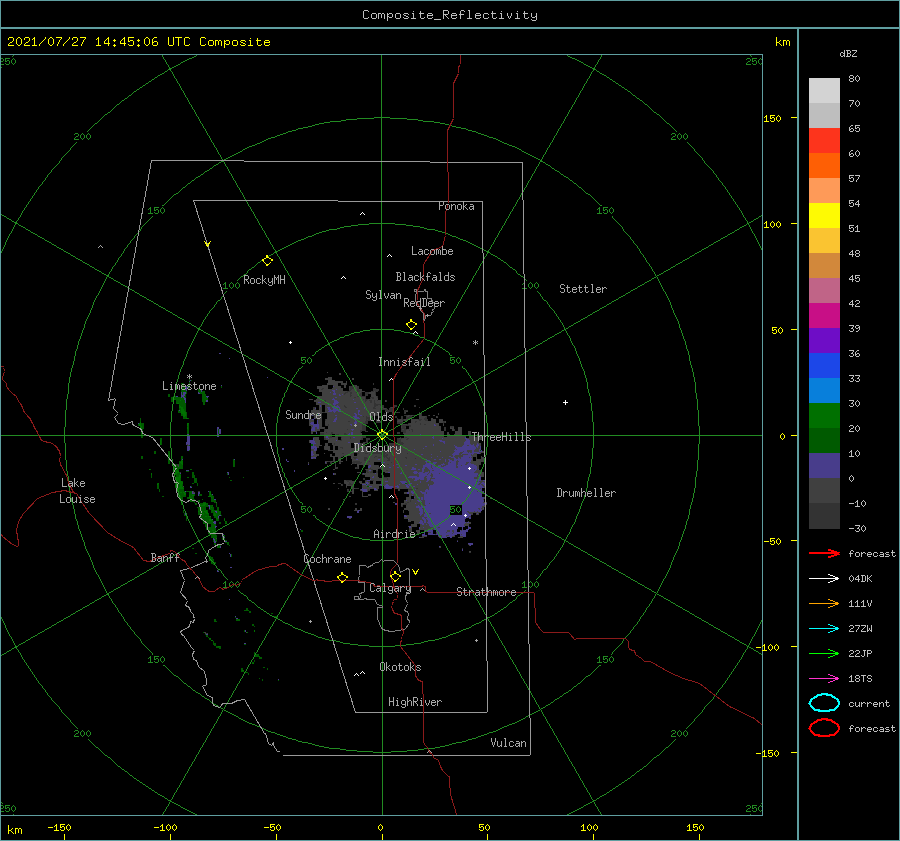Click the green 22JP arrow in legend
Image resolution: width=900 pixels, height=841 pixels.
click(824, 653)
